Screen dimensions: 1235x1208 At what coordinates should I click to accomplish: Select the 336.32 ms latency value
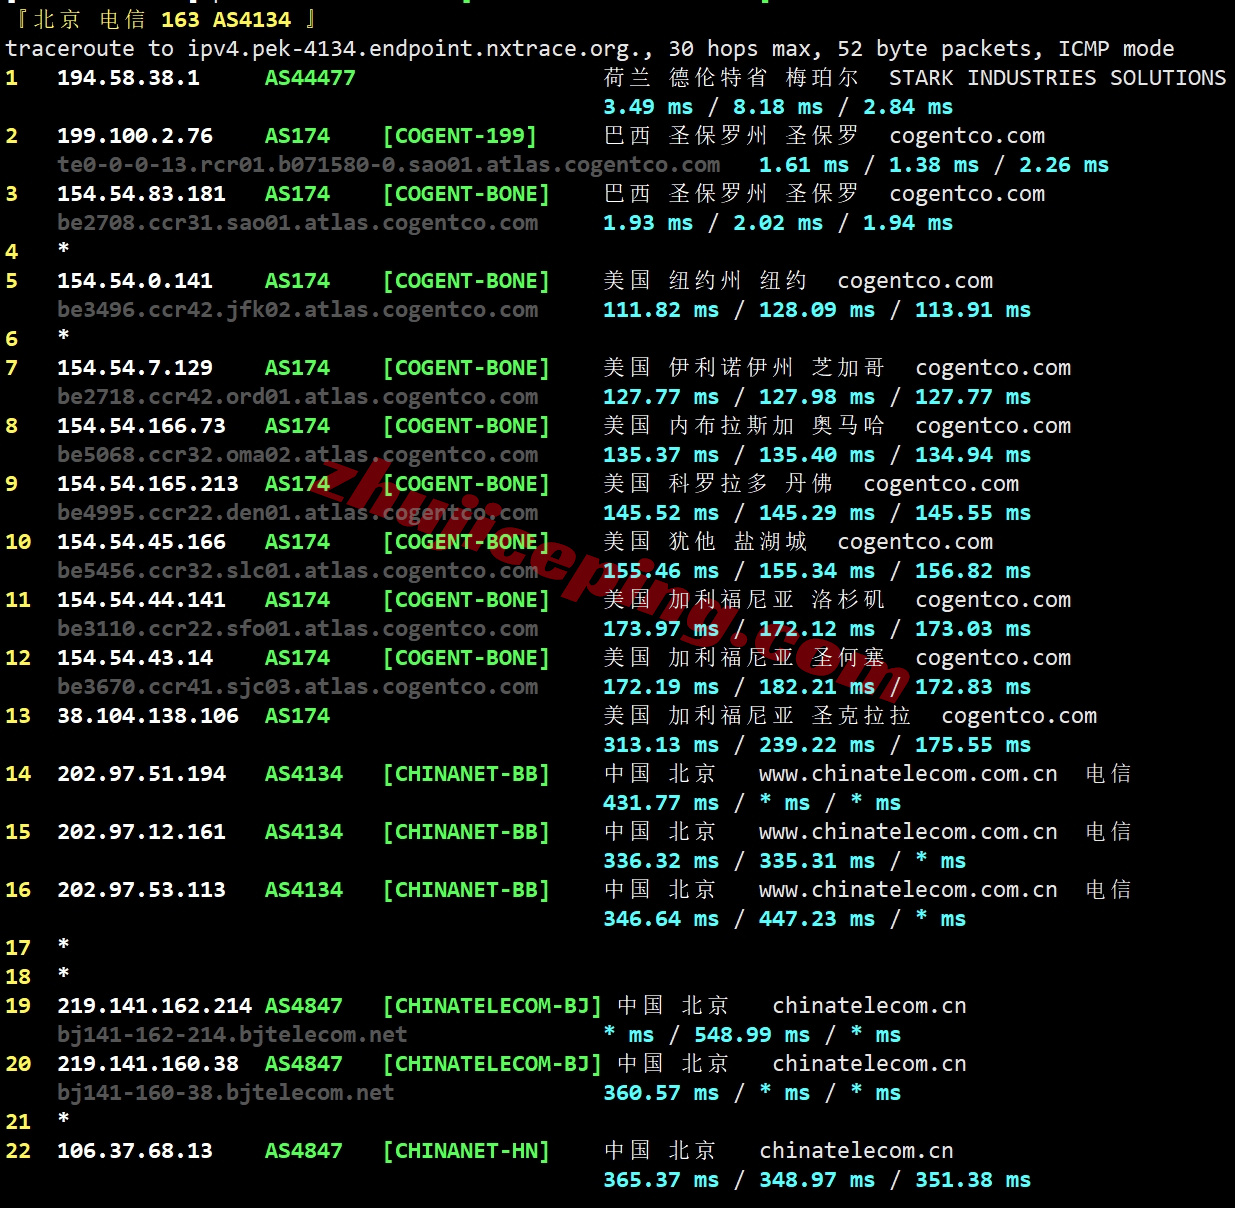(661, 860)
